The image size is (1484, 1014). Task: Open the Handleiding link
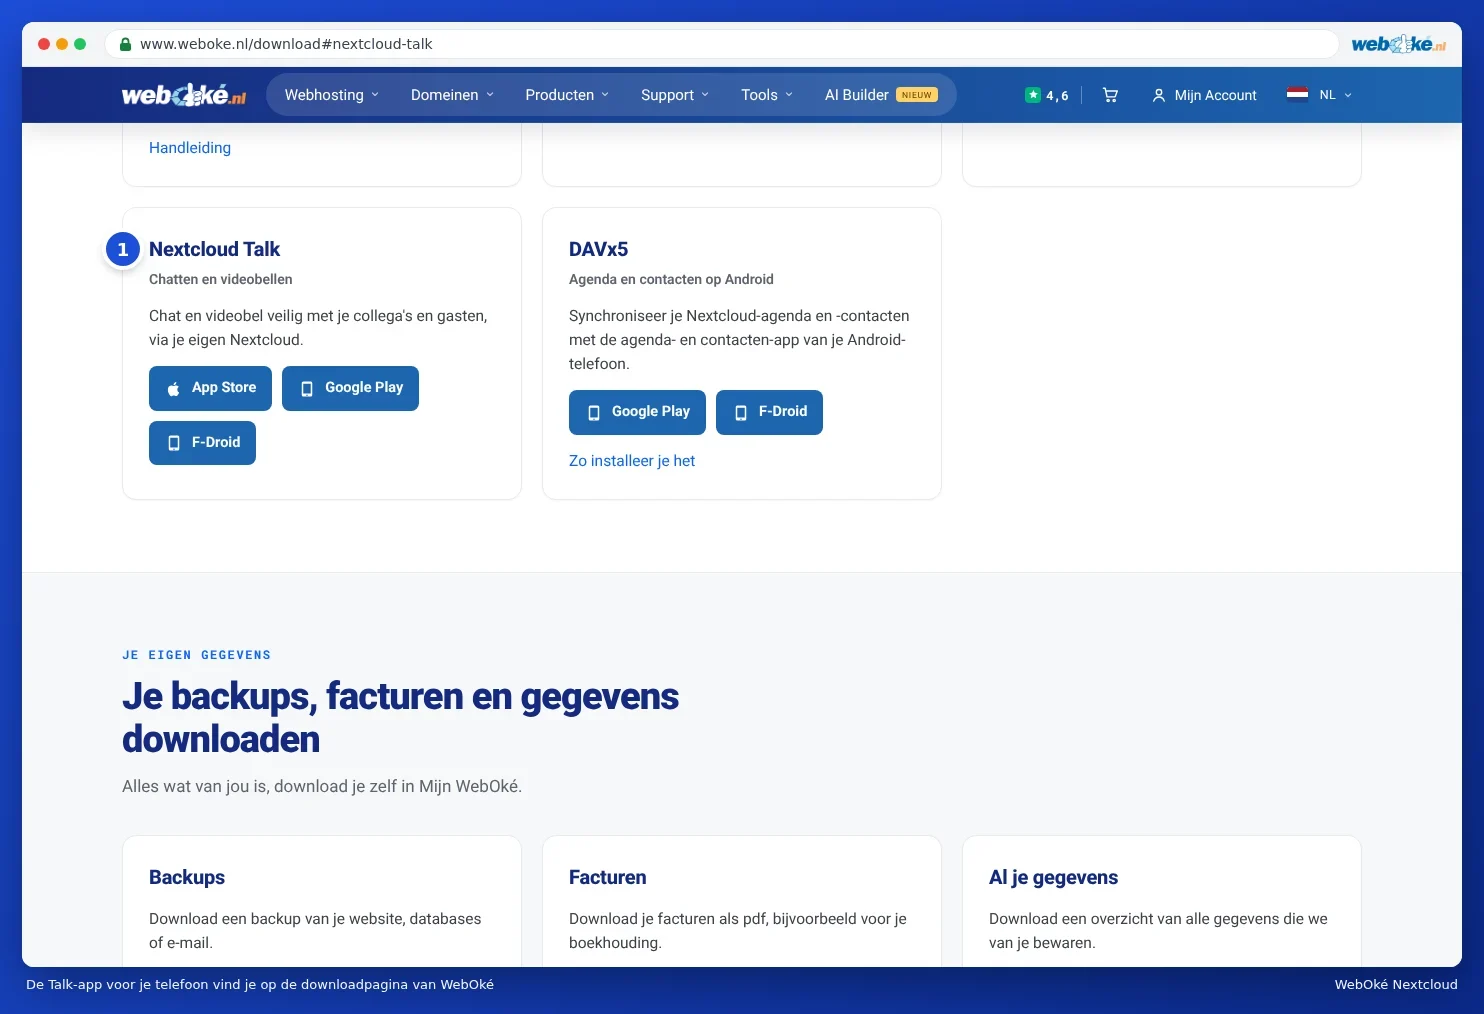point(190,148)
